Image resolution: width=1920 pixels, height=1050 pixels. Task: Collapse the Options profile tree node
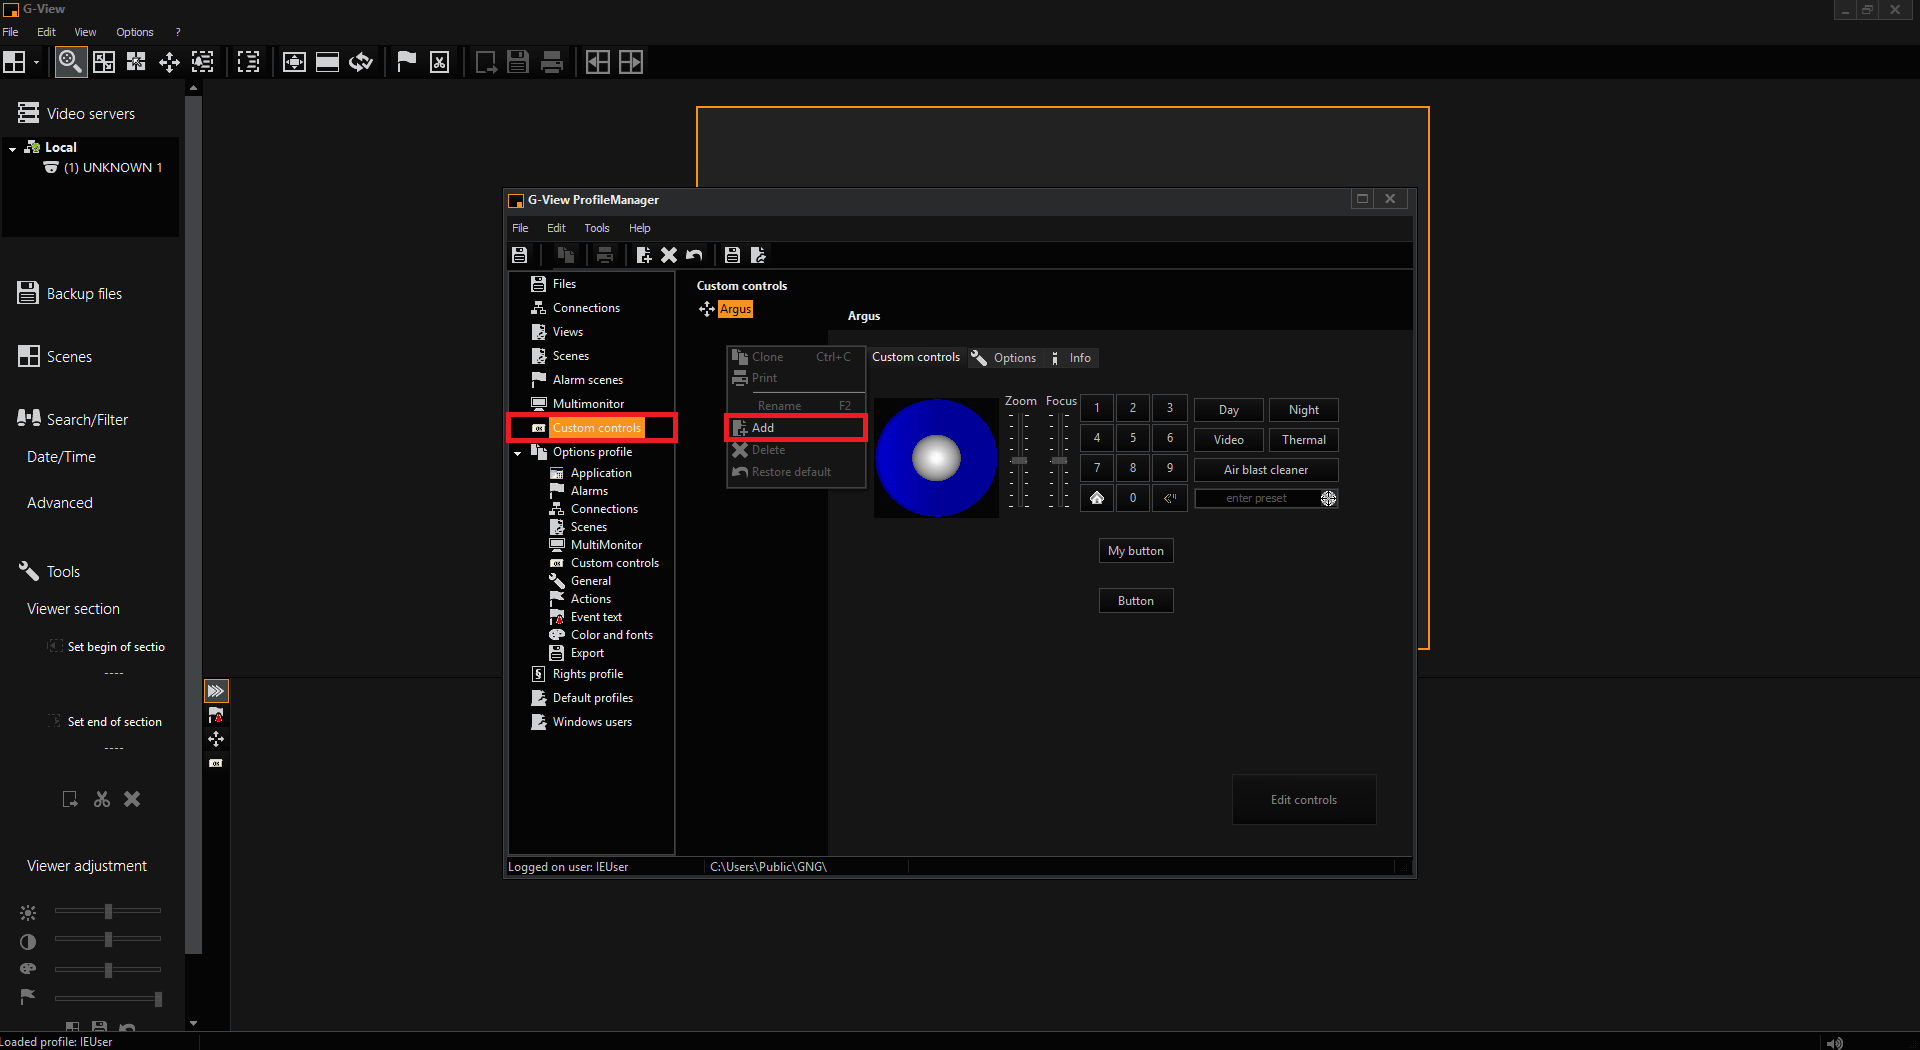pyautogui.click(x=518, y=453)
